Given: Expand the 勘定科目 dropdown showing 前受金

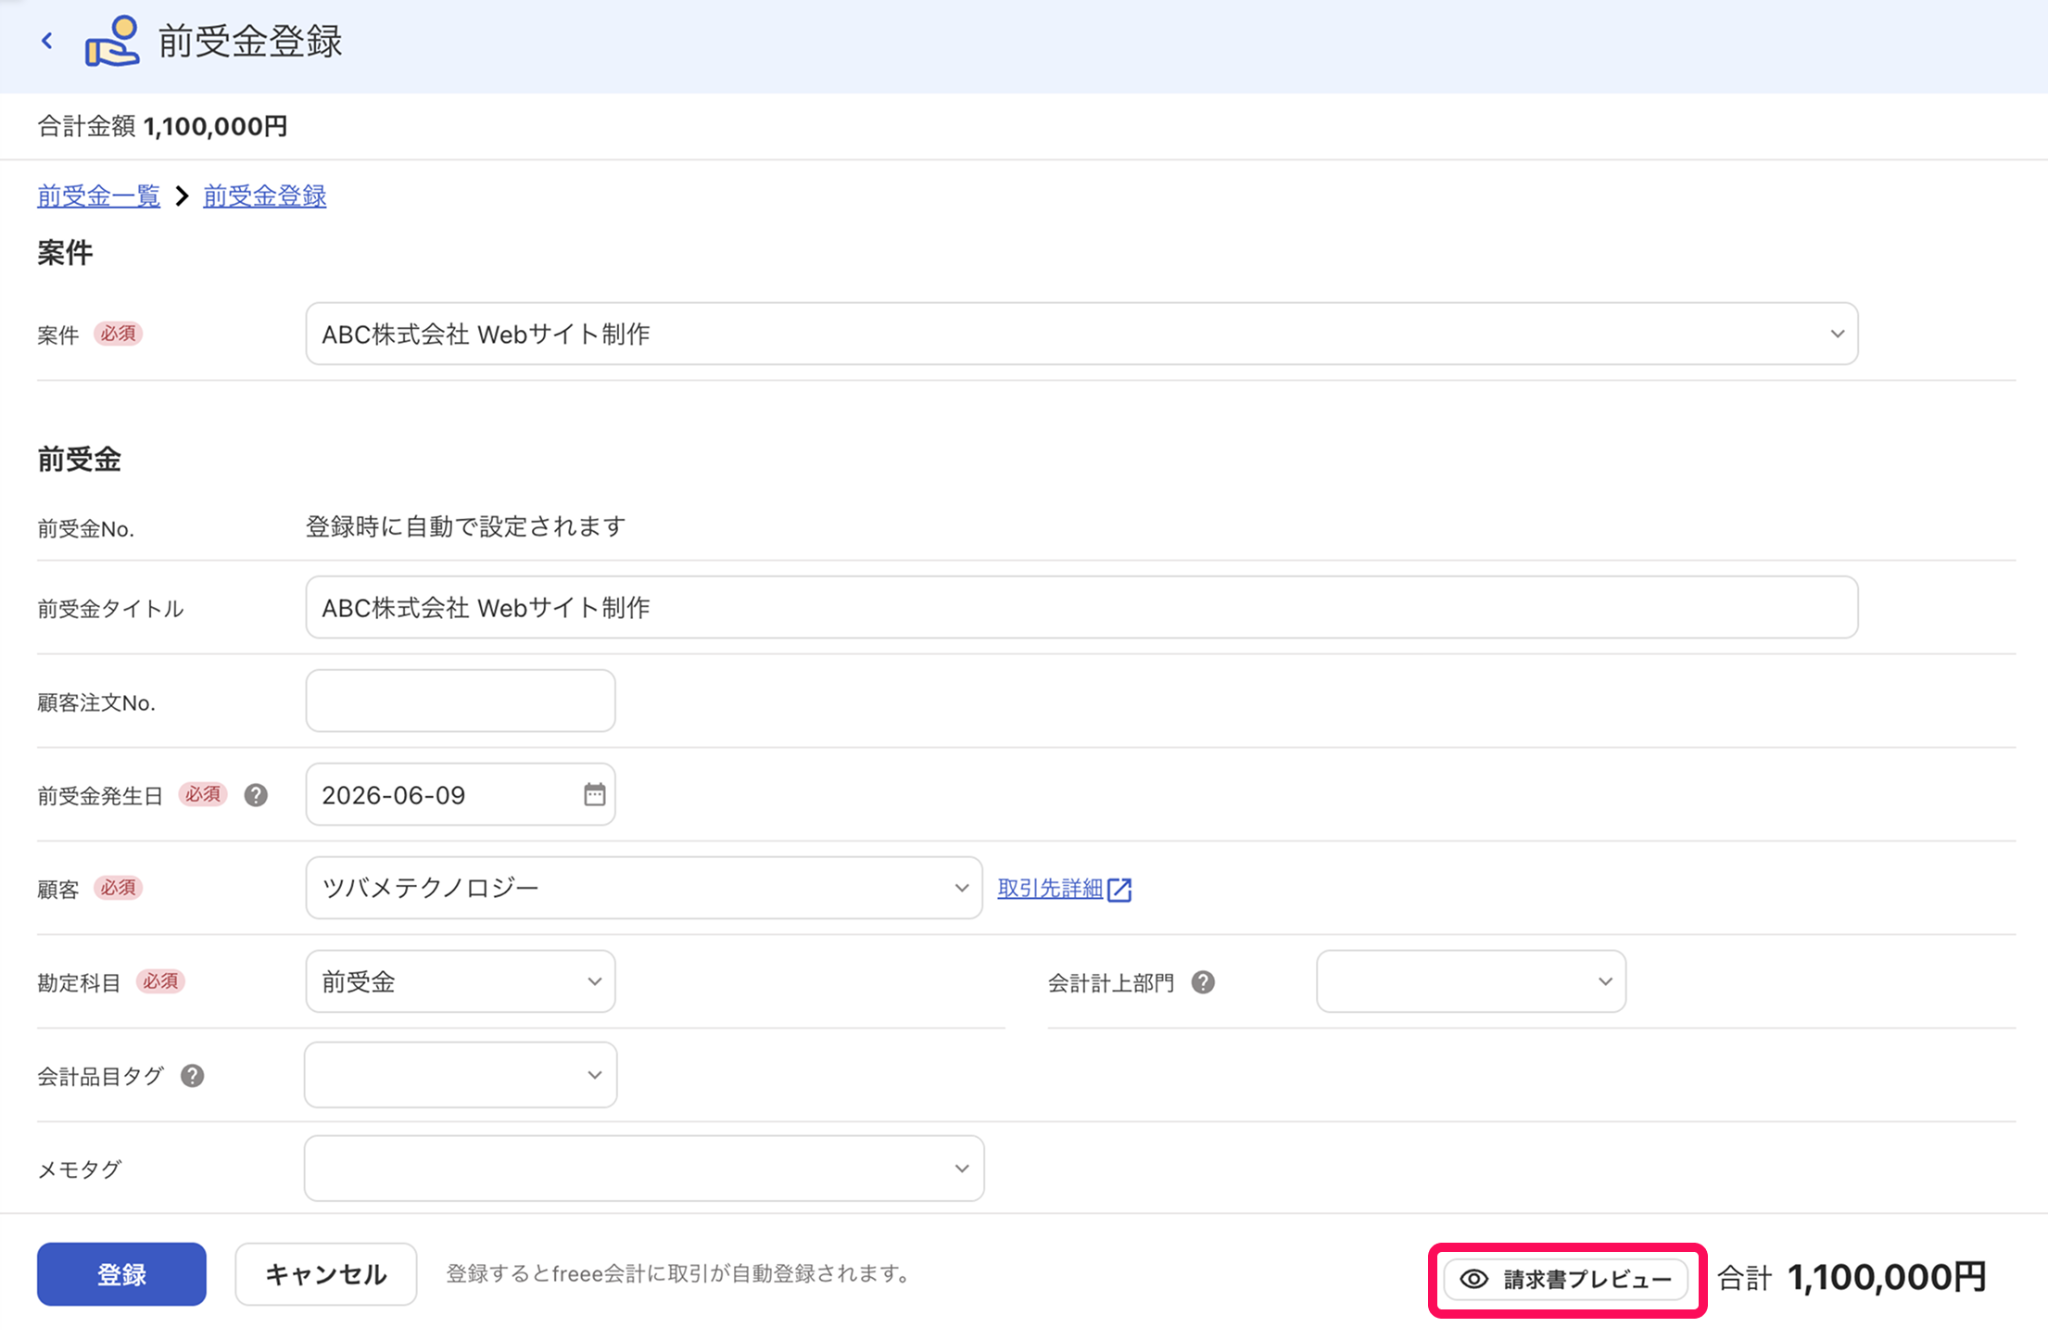Looking at the screenshot, I should tap(460, 982).
